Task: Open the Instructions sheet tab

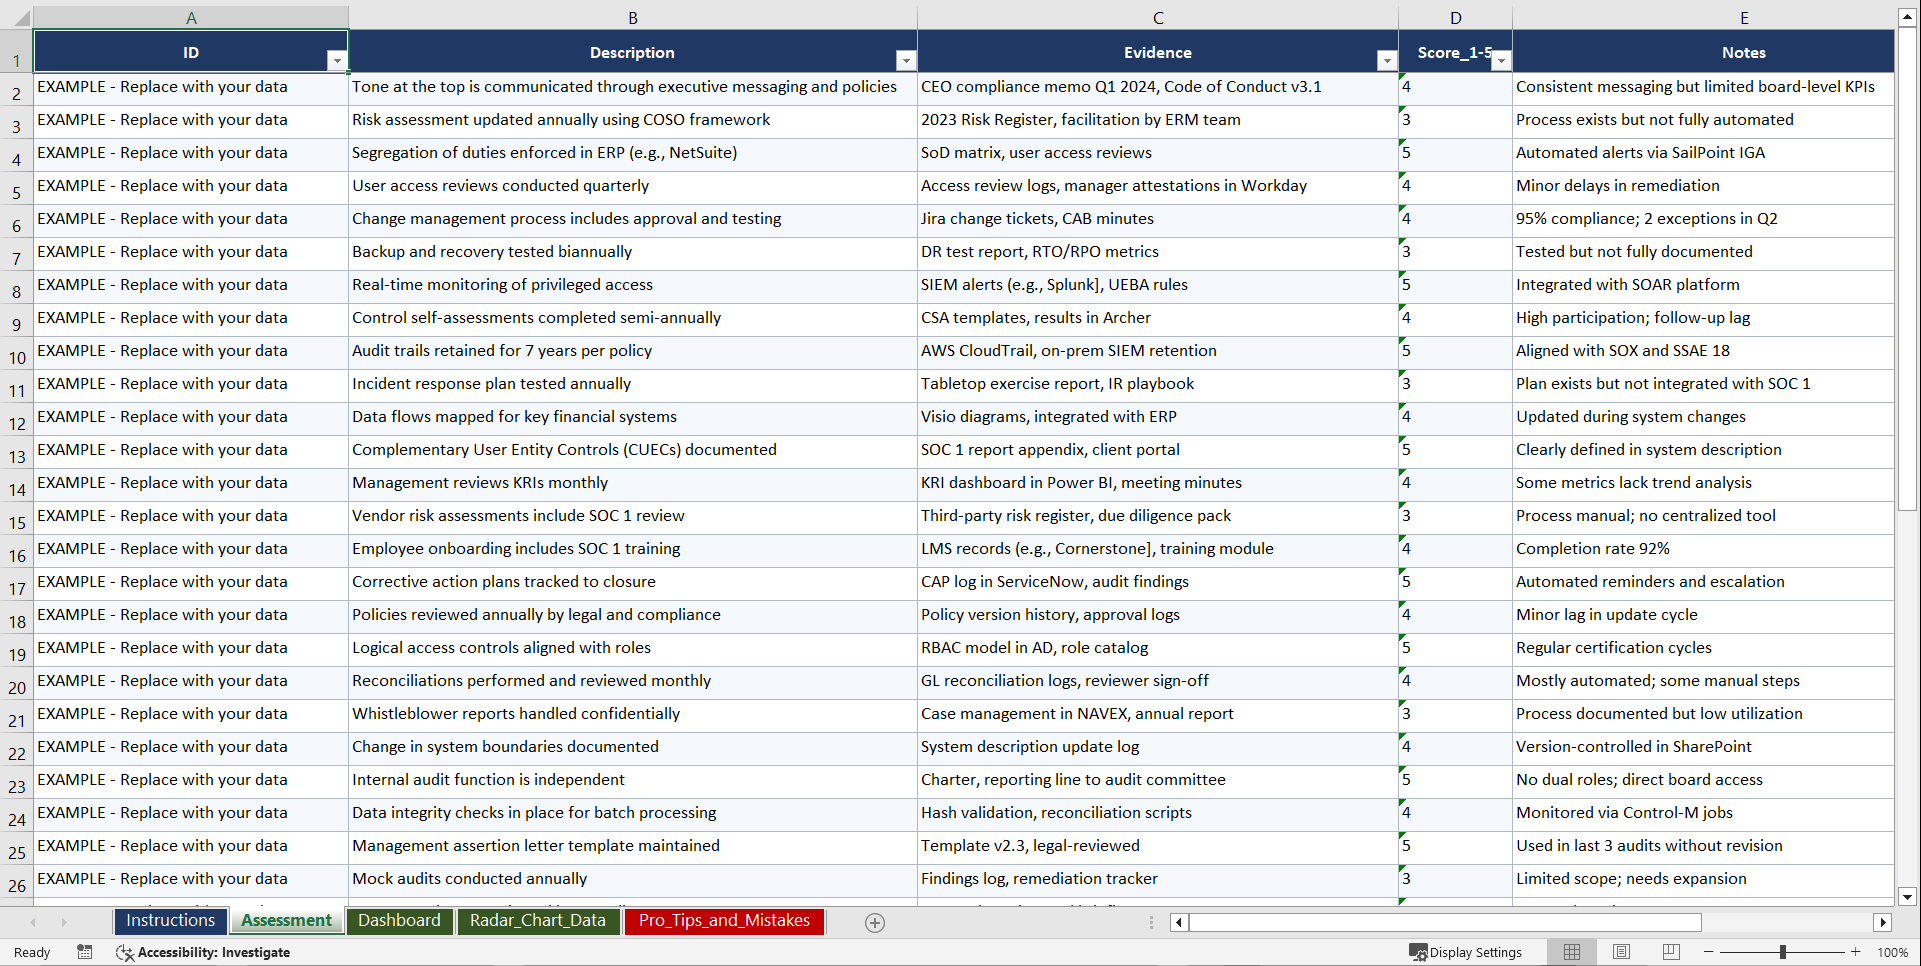Action: pos(170,920)
